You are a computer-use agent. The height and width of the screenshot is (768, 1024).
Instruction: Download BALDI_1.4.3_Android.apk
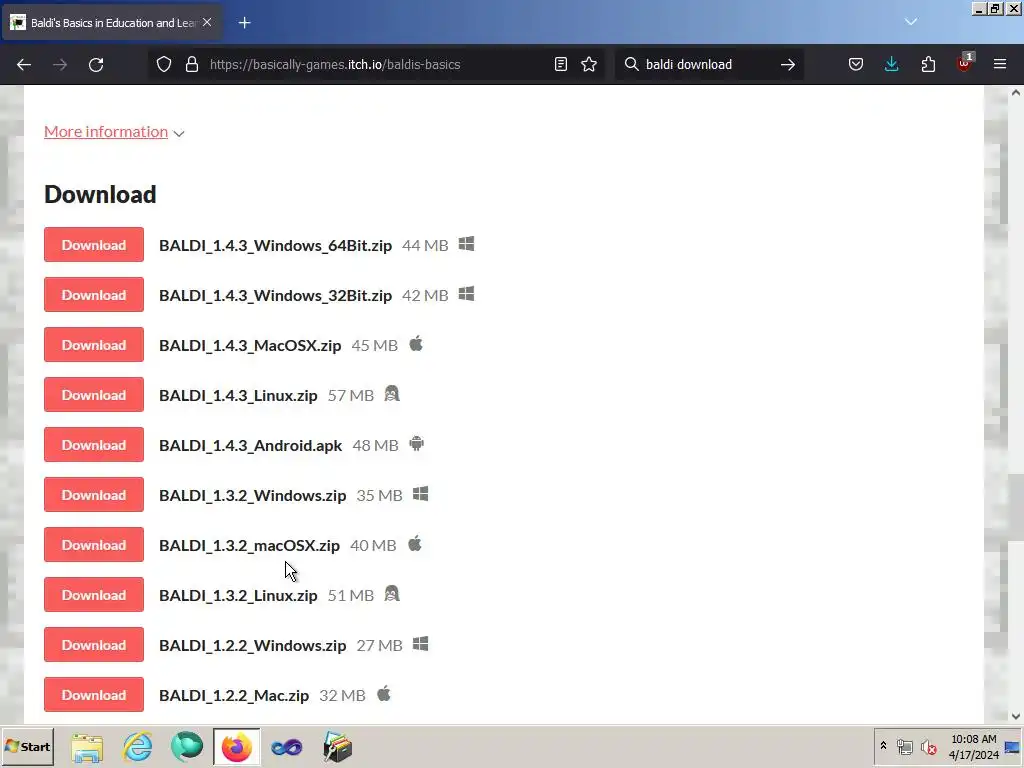click(x=94, y=445)
